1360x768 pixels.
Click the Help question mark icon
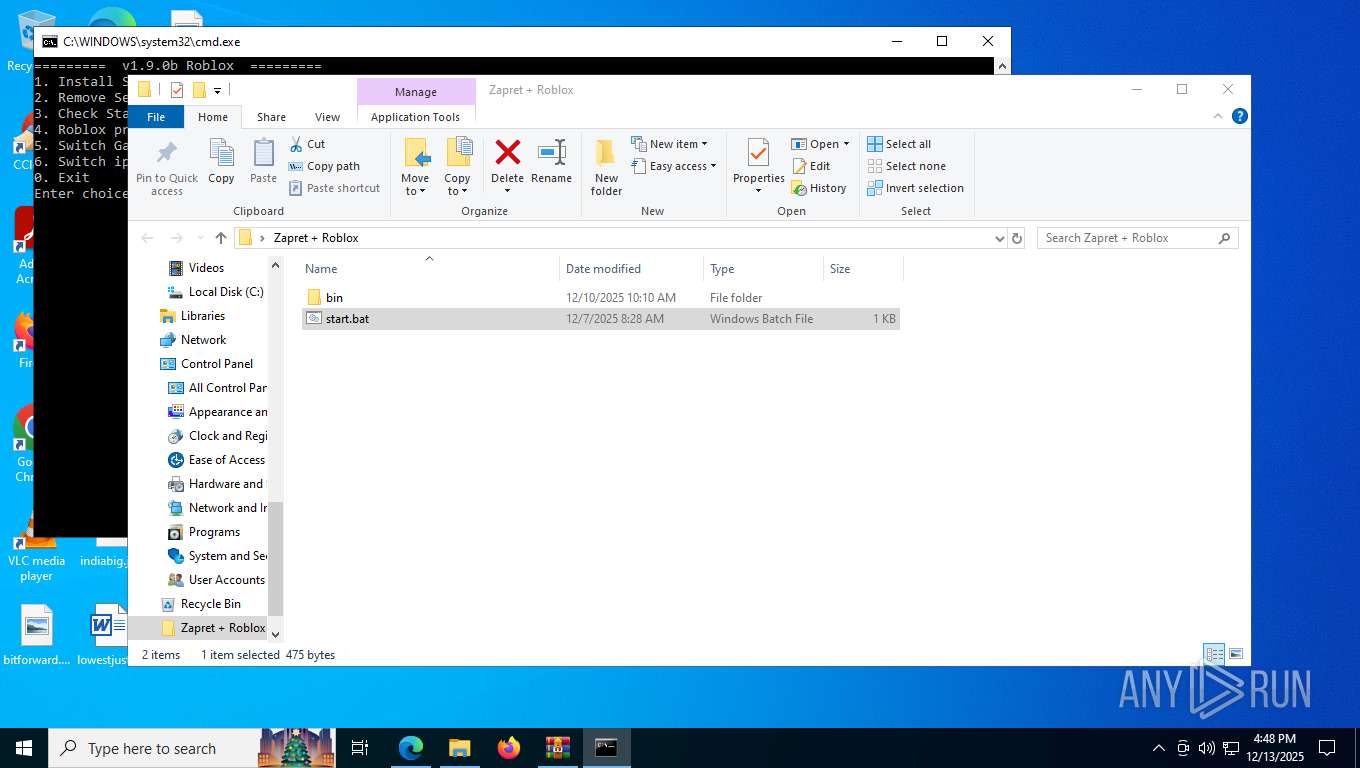pyautogui.click(x=1240, y=116)
